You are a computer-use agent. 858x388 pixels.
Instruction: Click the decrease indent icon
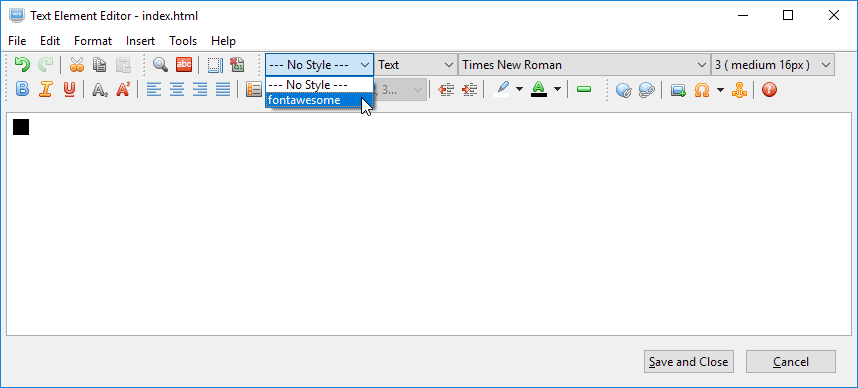tap(447, 89)
